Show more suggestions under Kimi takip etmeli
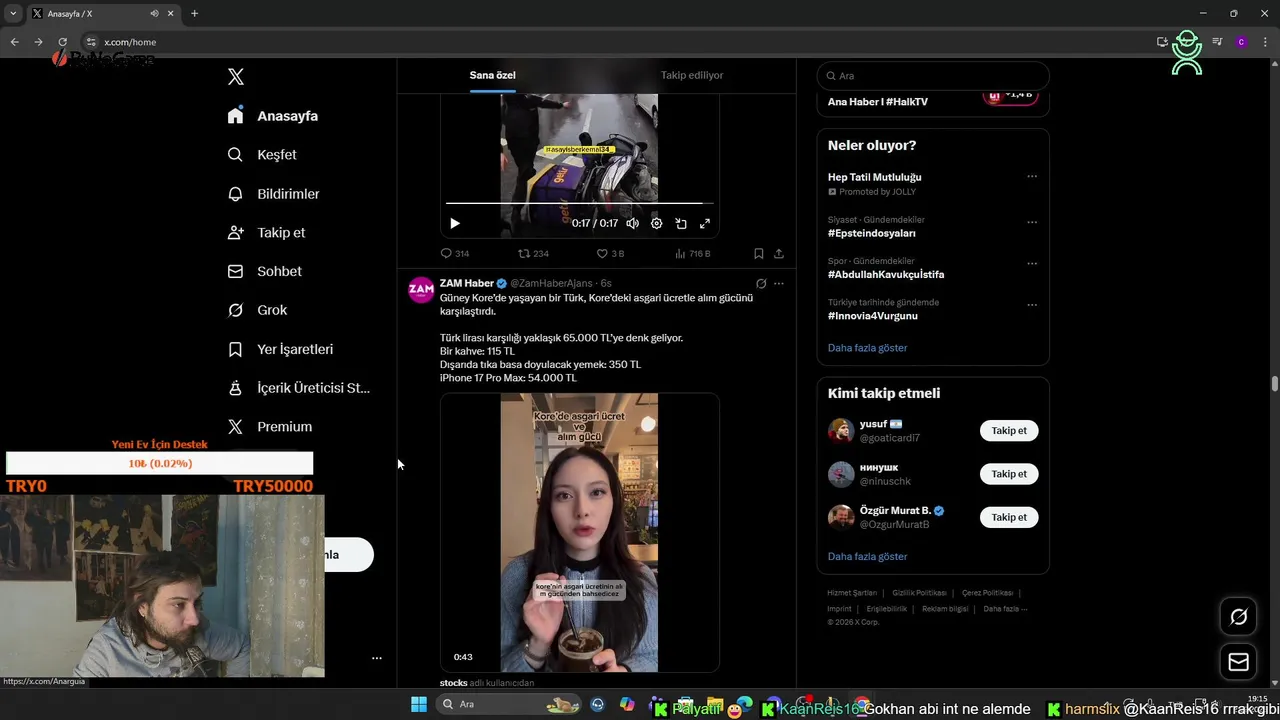The height and width of the screenshot is (720, 1280). [x=868, y=556]
